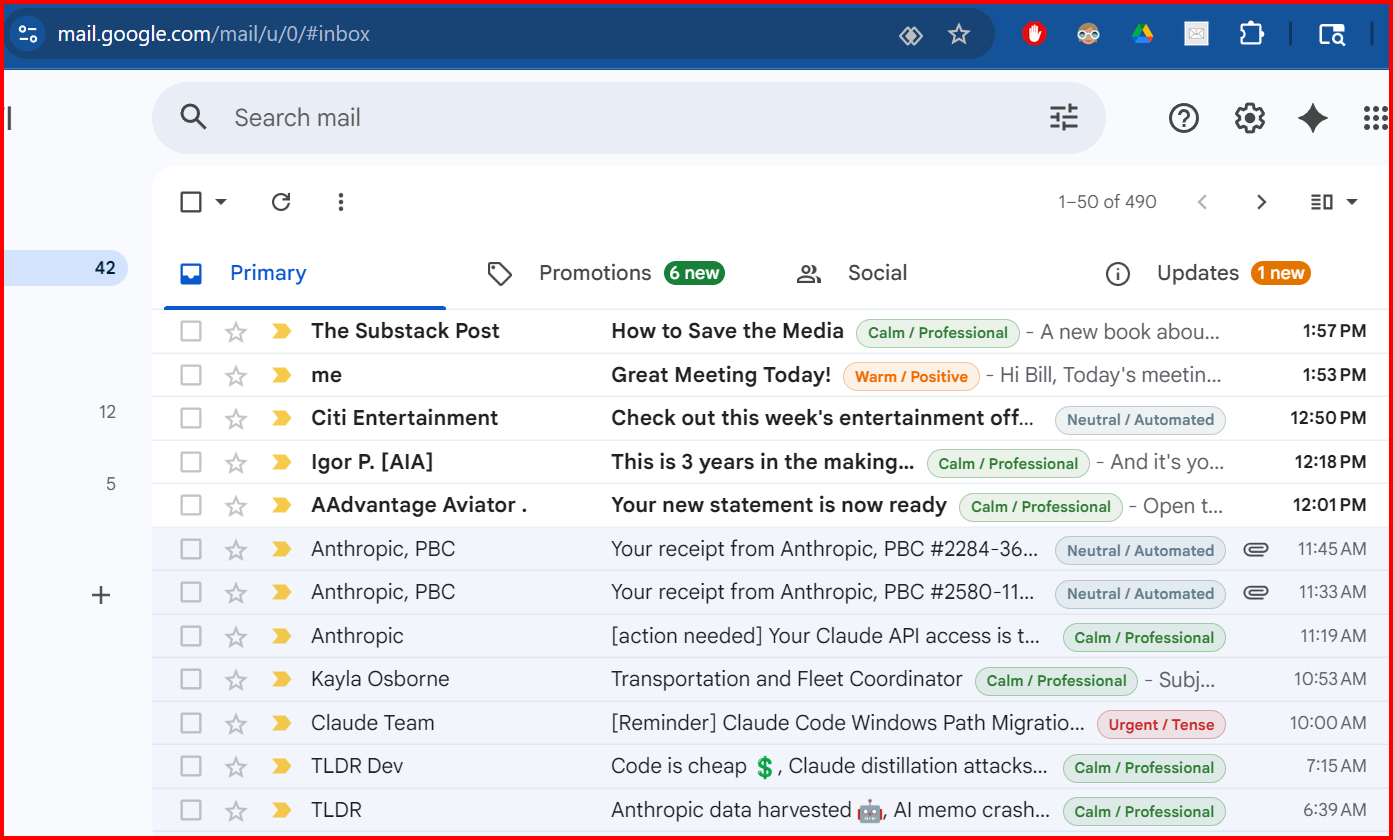Select the Citi Entertainment email checkbox

(191, 418)
